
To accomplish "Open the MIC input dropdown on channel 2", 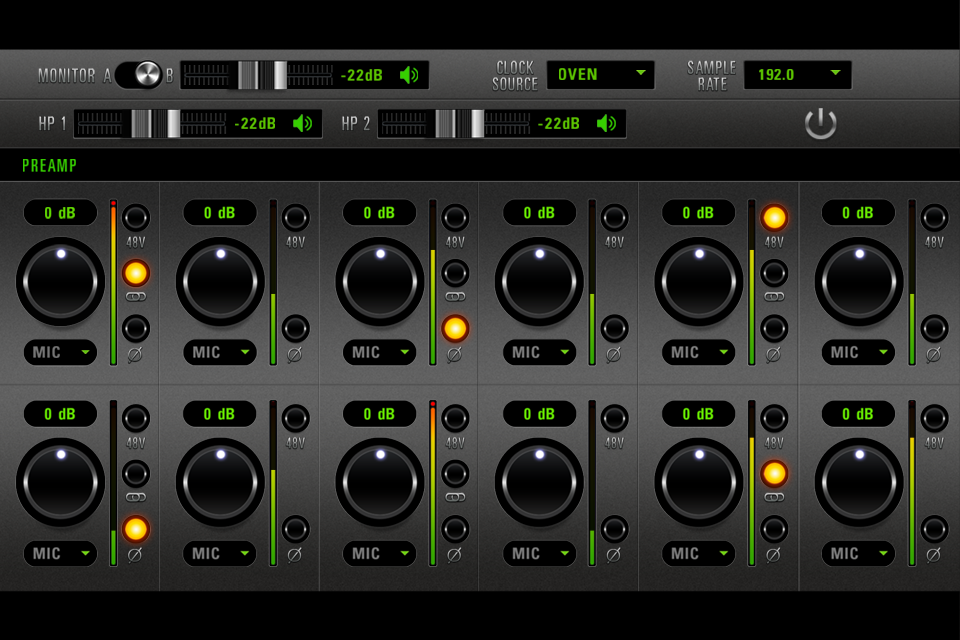I will tap(220, 352).
